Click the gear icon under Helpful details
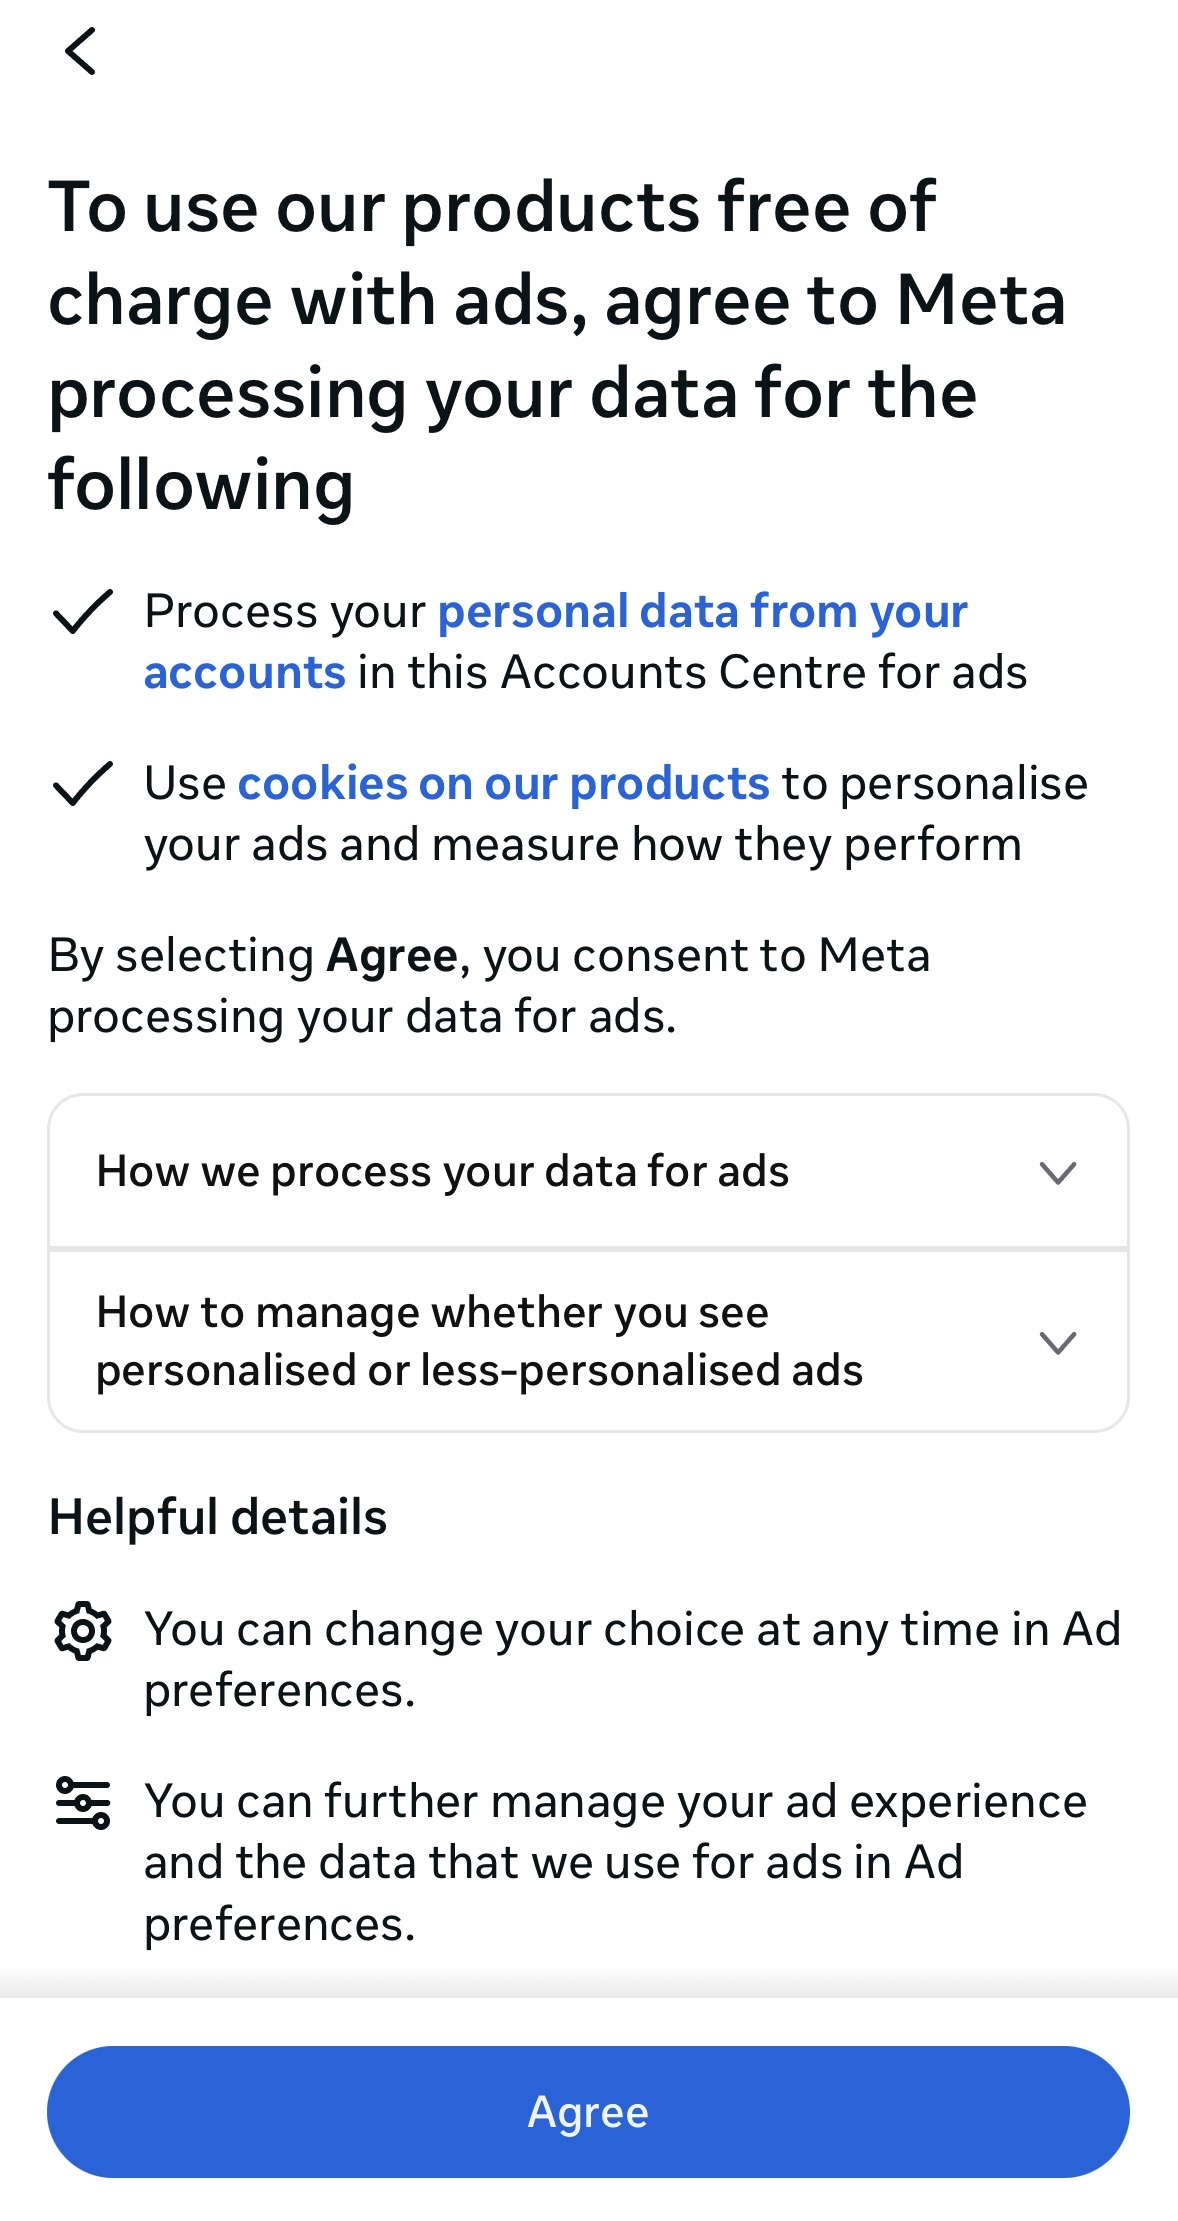This screenshot has width=1178, height=2221. coord(82,1631)
